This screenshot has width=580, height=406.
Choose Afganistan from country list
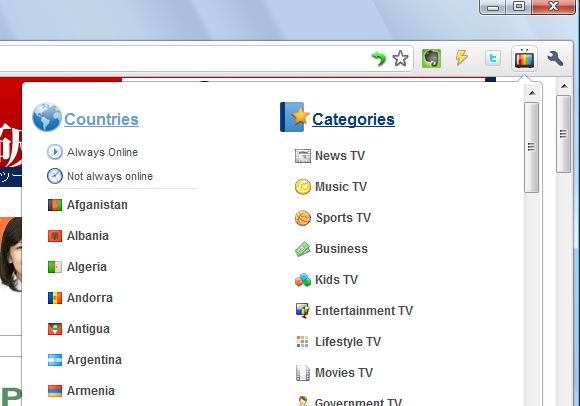pyautogui.click(x=97, y=205)
